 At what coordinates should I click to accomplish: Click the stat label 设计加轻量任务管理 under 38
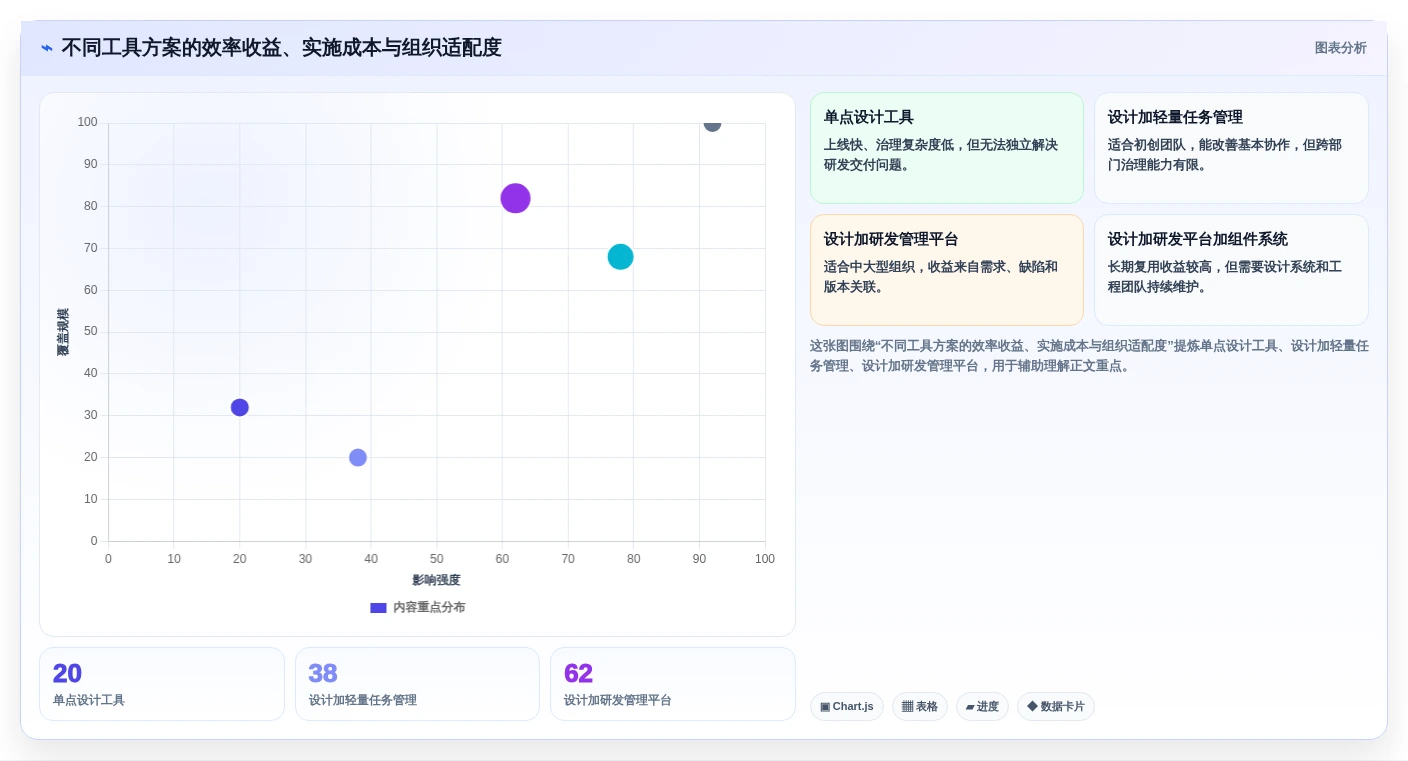click(363, 701)
